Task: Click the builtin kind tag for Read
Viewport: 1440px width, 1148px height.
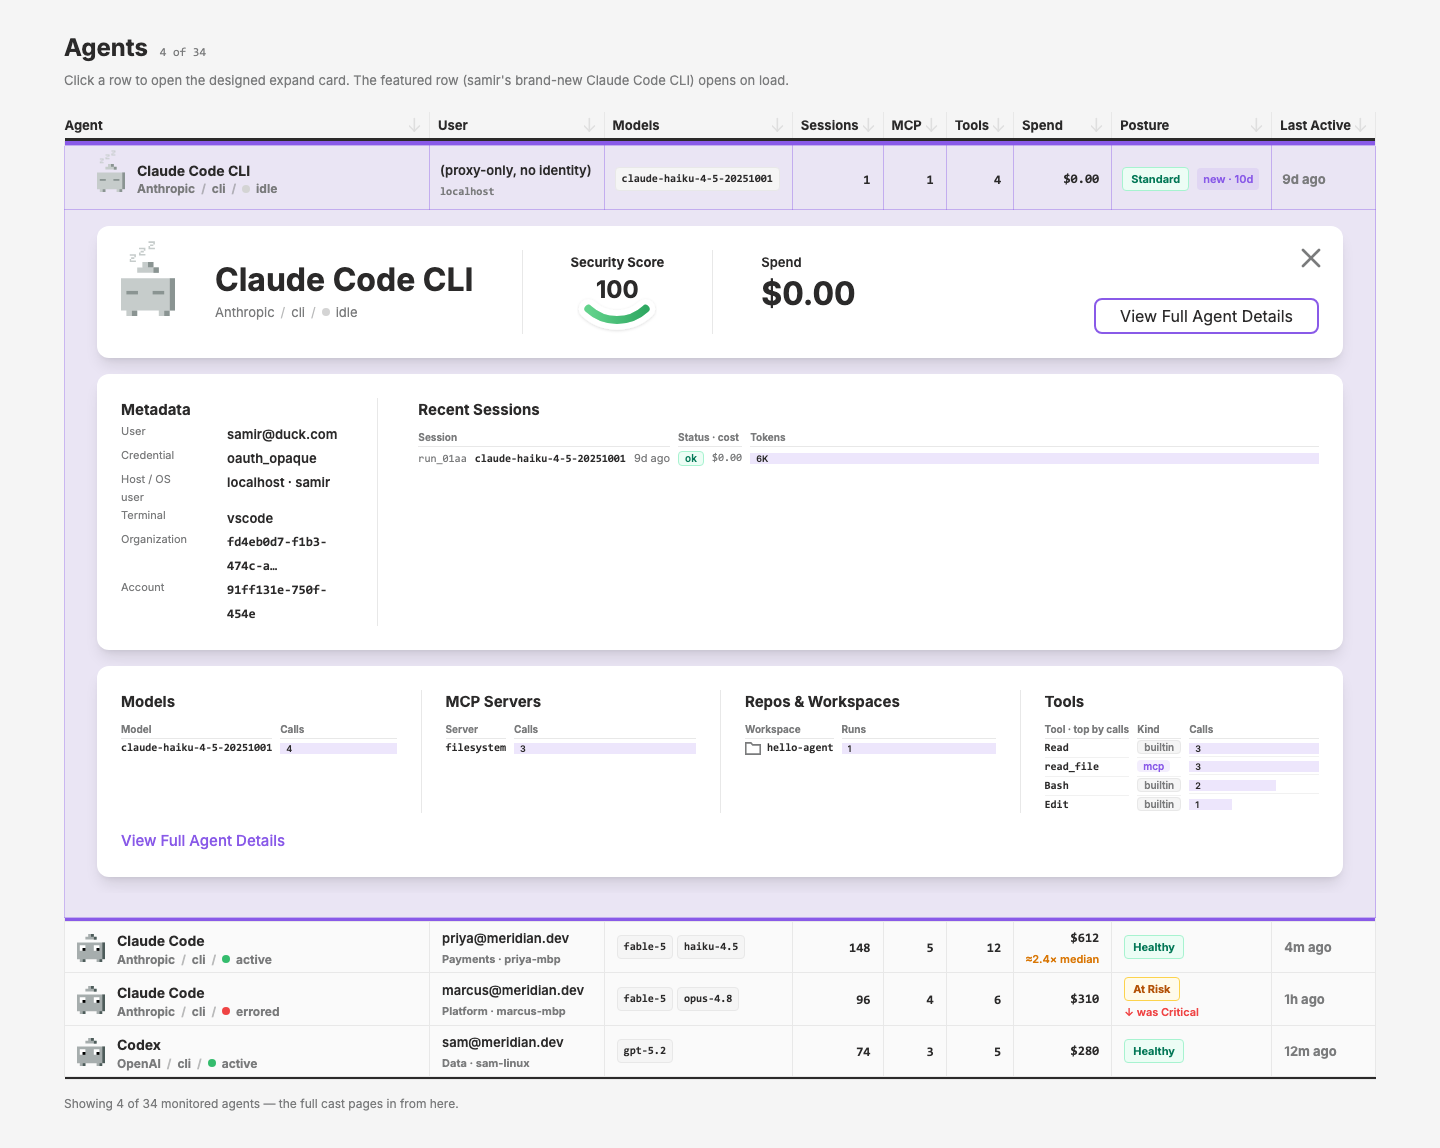Action: pyautogui.click(x=1159, y=748)
